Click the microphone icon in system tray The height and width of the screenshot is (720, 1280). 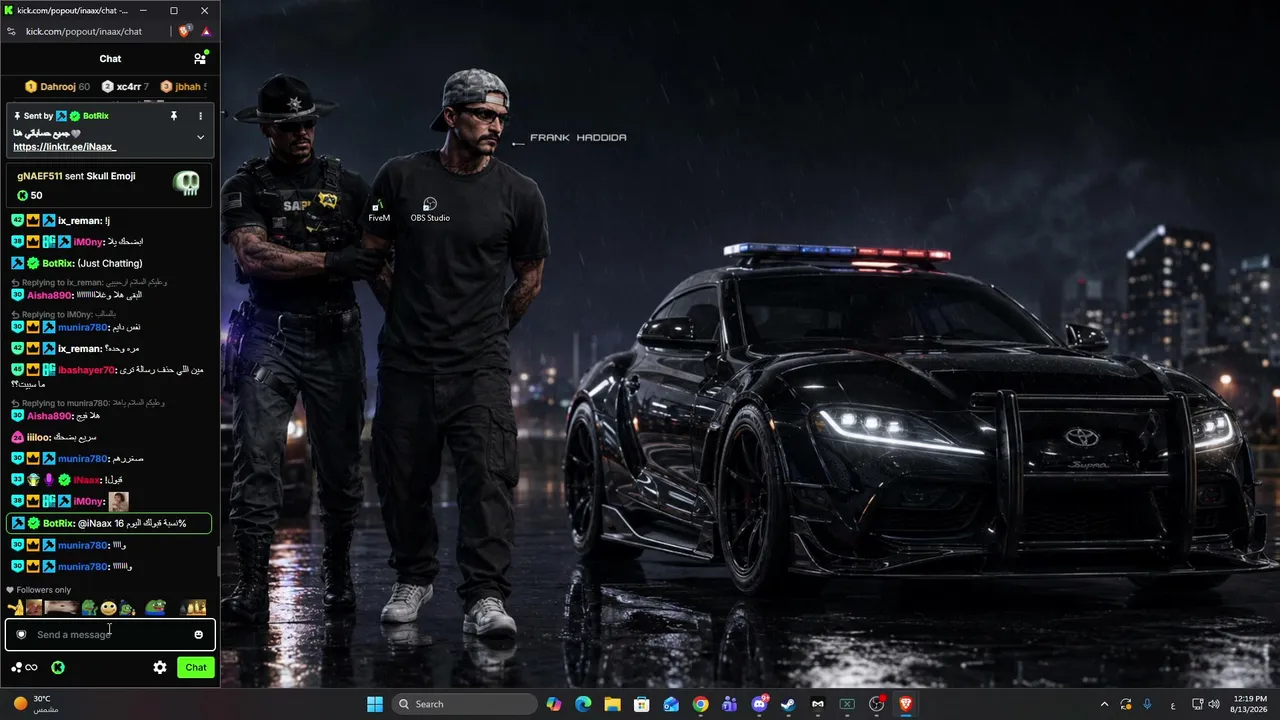[1147, 704]
